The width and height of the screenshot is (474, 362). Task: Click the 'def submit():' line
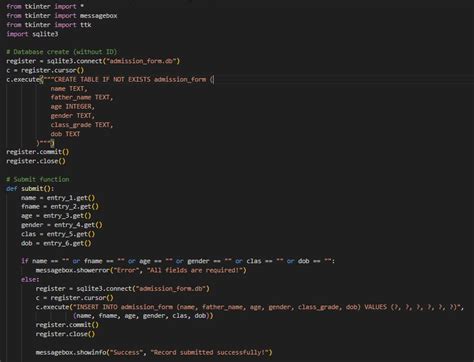coord(30,189)
